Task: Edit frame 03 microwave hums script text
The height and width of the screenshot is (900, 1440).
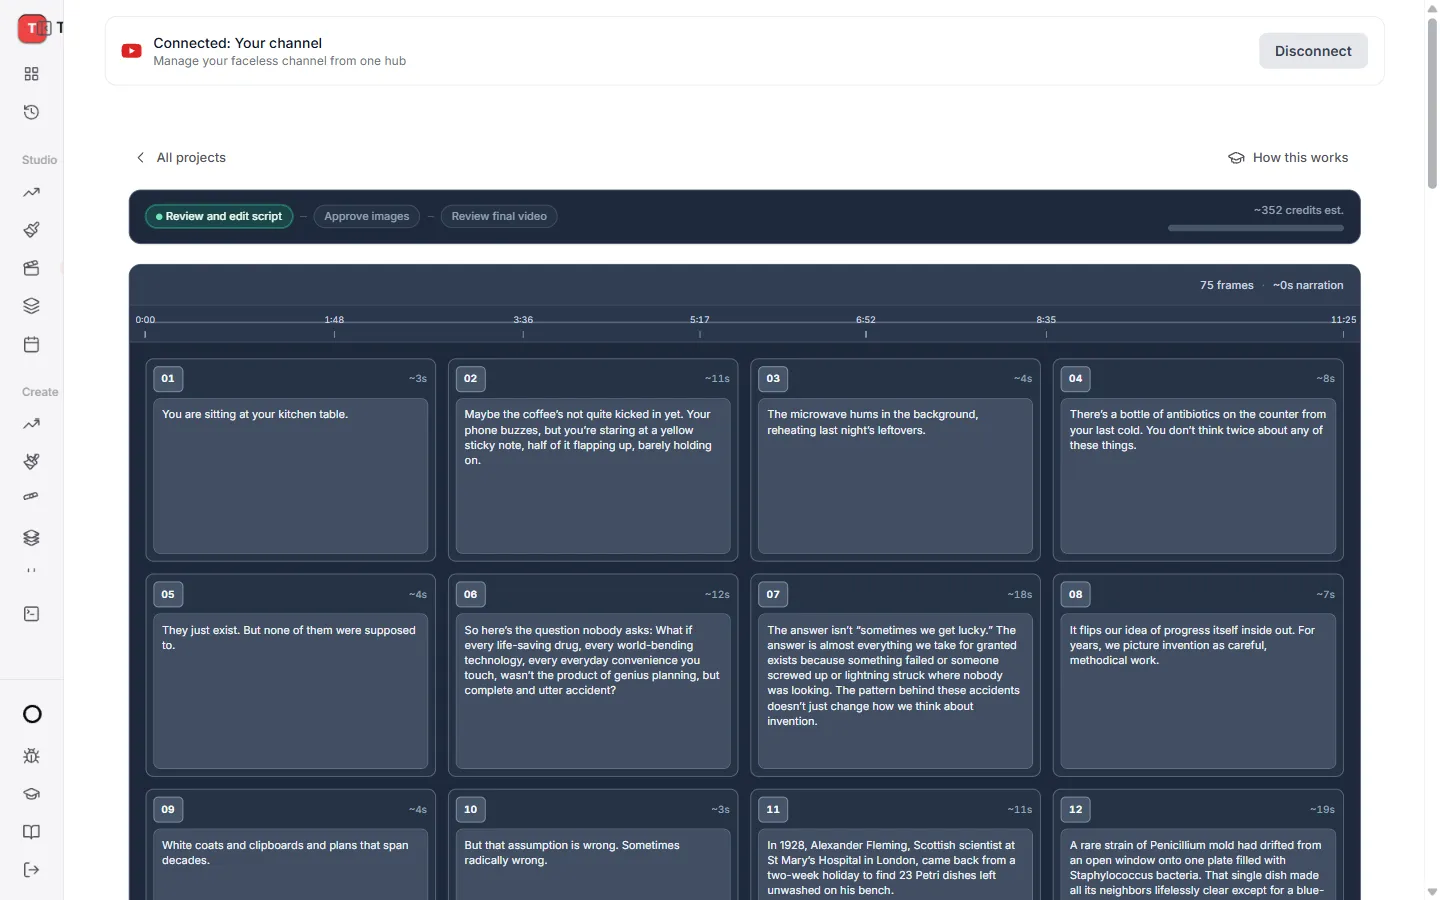Action: [895, 476]
